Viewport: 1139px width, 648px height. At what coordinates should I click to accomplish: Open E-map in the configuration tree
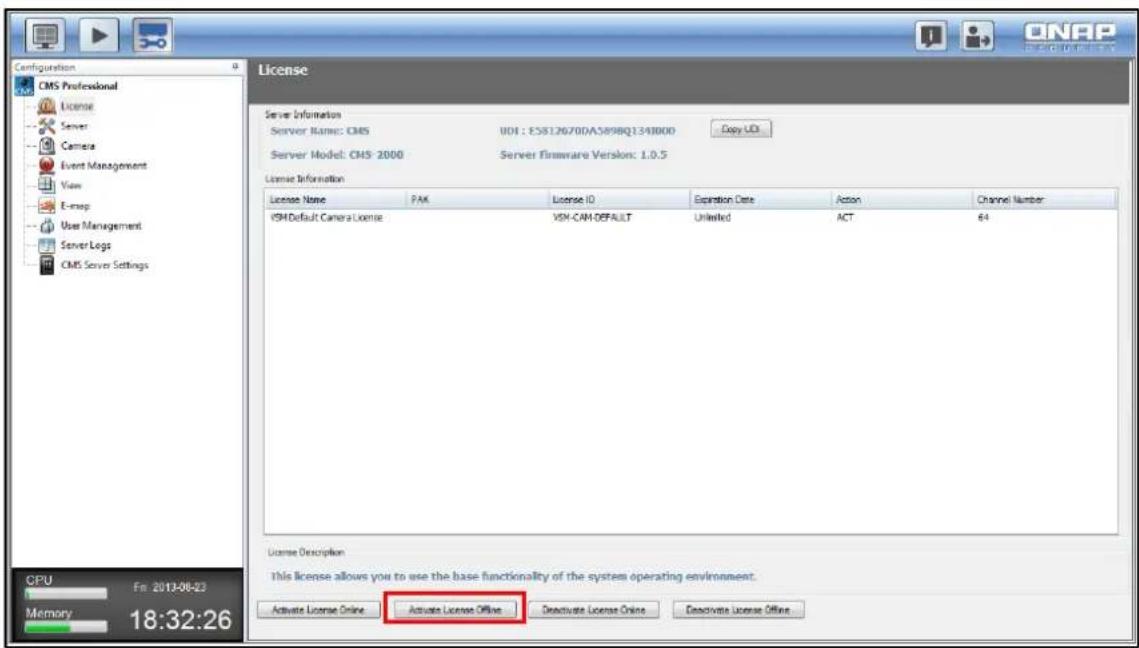[77, 206]
